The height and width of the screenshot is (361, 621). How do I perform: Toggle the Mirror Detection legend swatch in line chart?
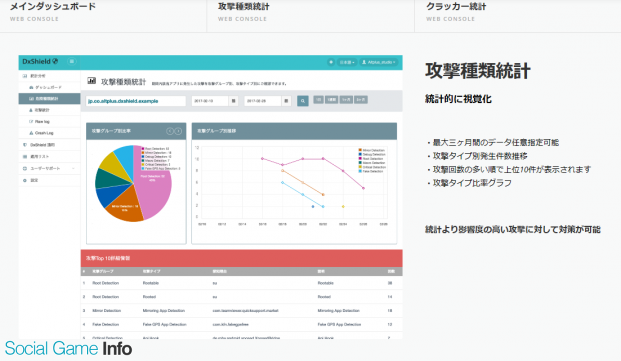click(x=360, y=150)
